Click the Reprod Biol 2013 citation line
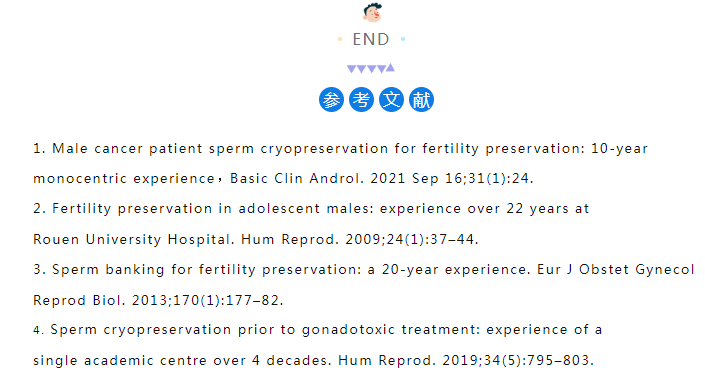 158,300
